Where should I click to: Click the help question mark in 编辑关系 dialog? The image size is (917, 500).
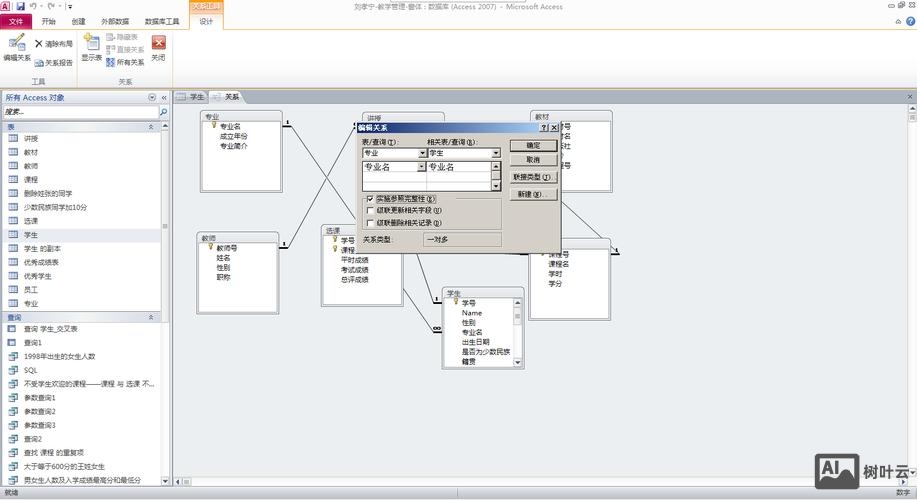click(x=543, y=128)
